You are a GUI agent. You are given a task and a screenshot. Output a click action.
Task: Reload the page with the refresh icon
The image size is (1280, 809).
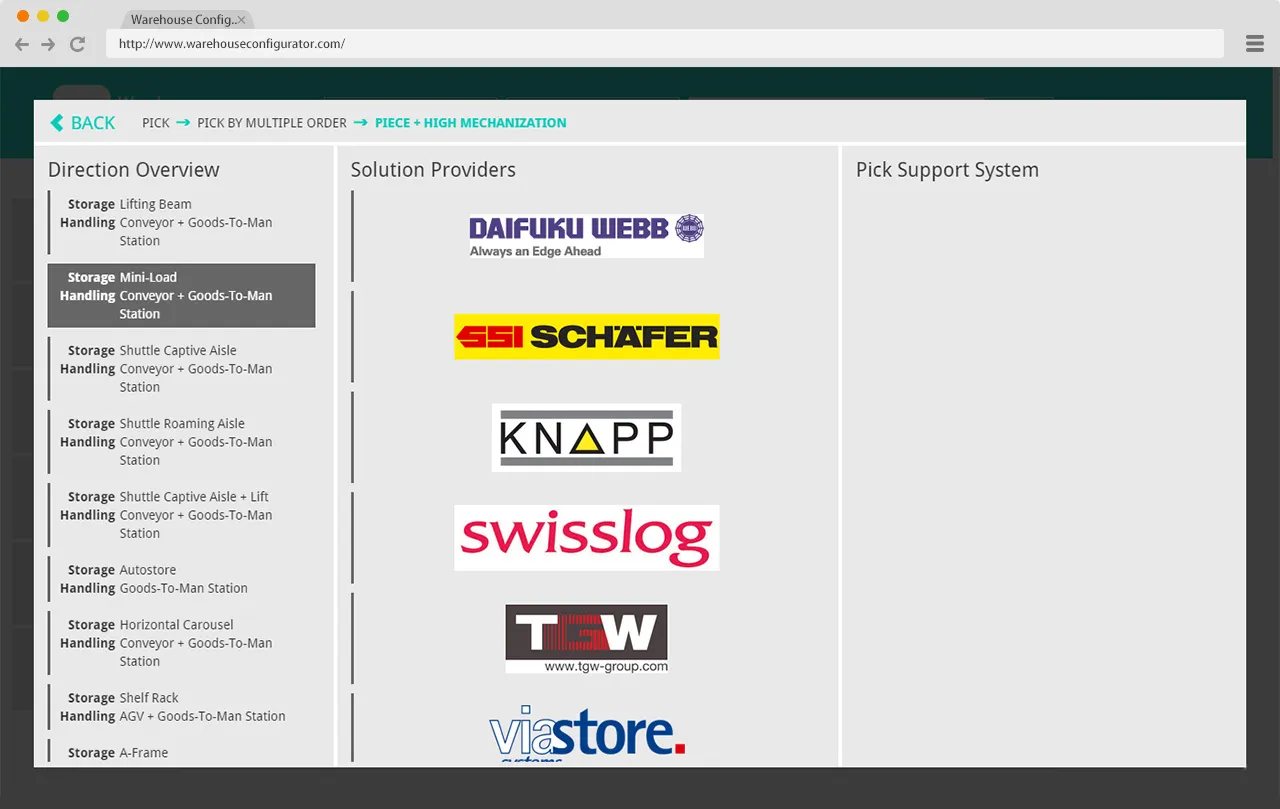77,44
